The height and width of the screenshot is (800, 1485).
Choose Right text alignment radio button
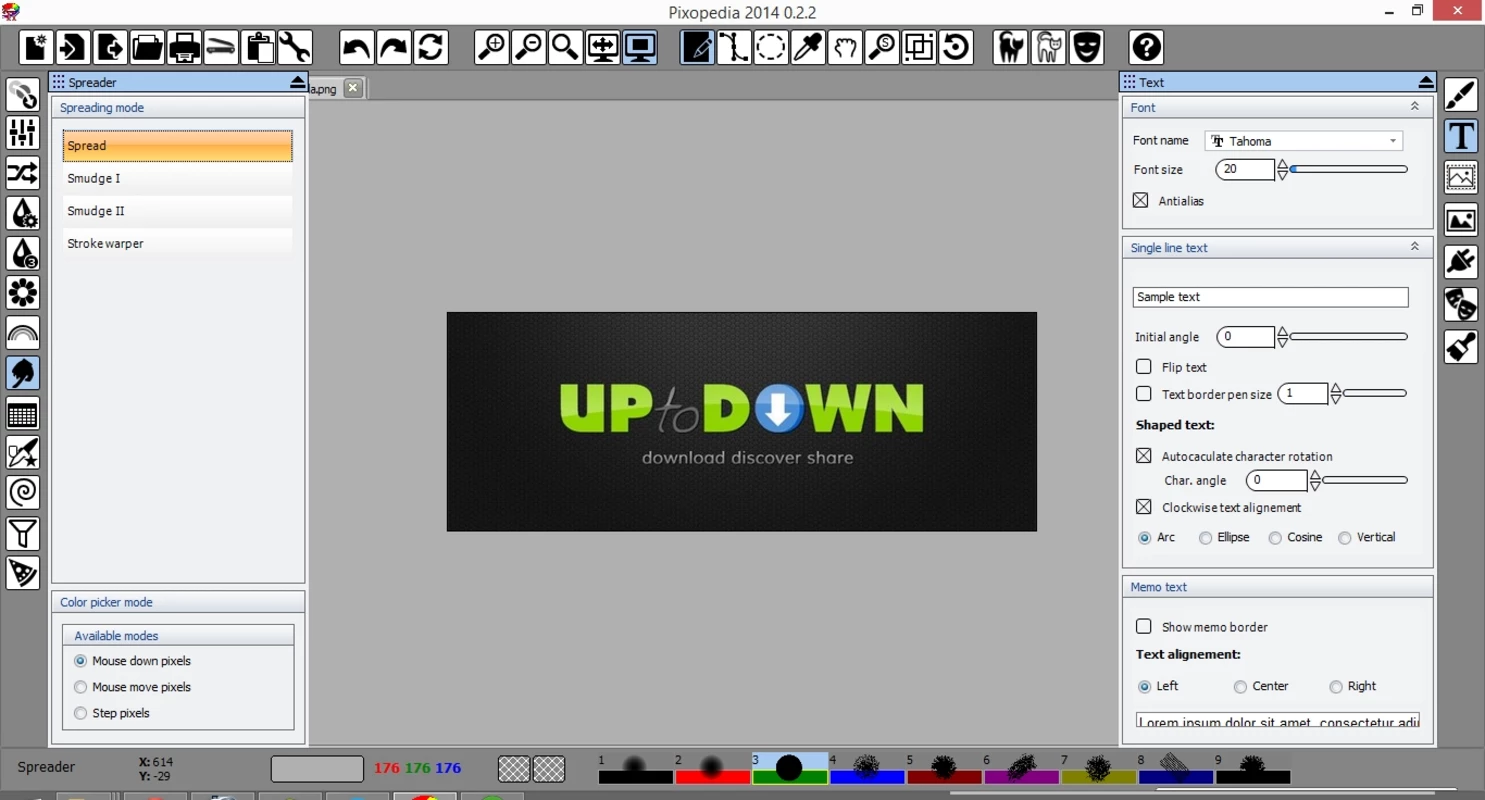(x=1336, y=687)
